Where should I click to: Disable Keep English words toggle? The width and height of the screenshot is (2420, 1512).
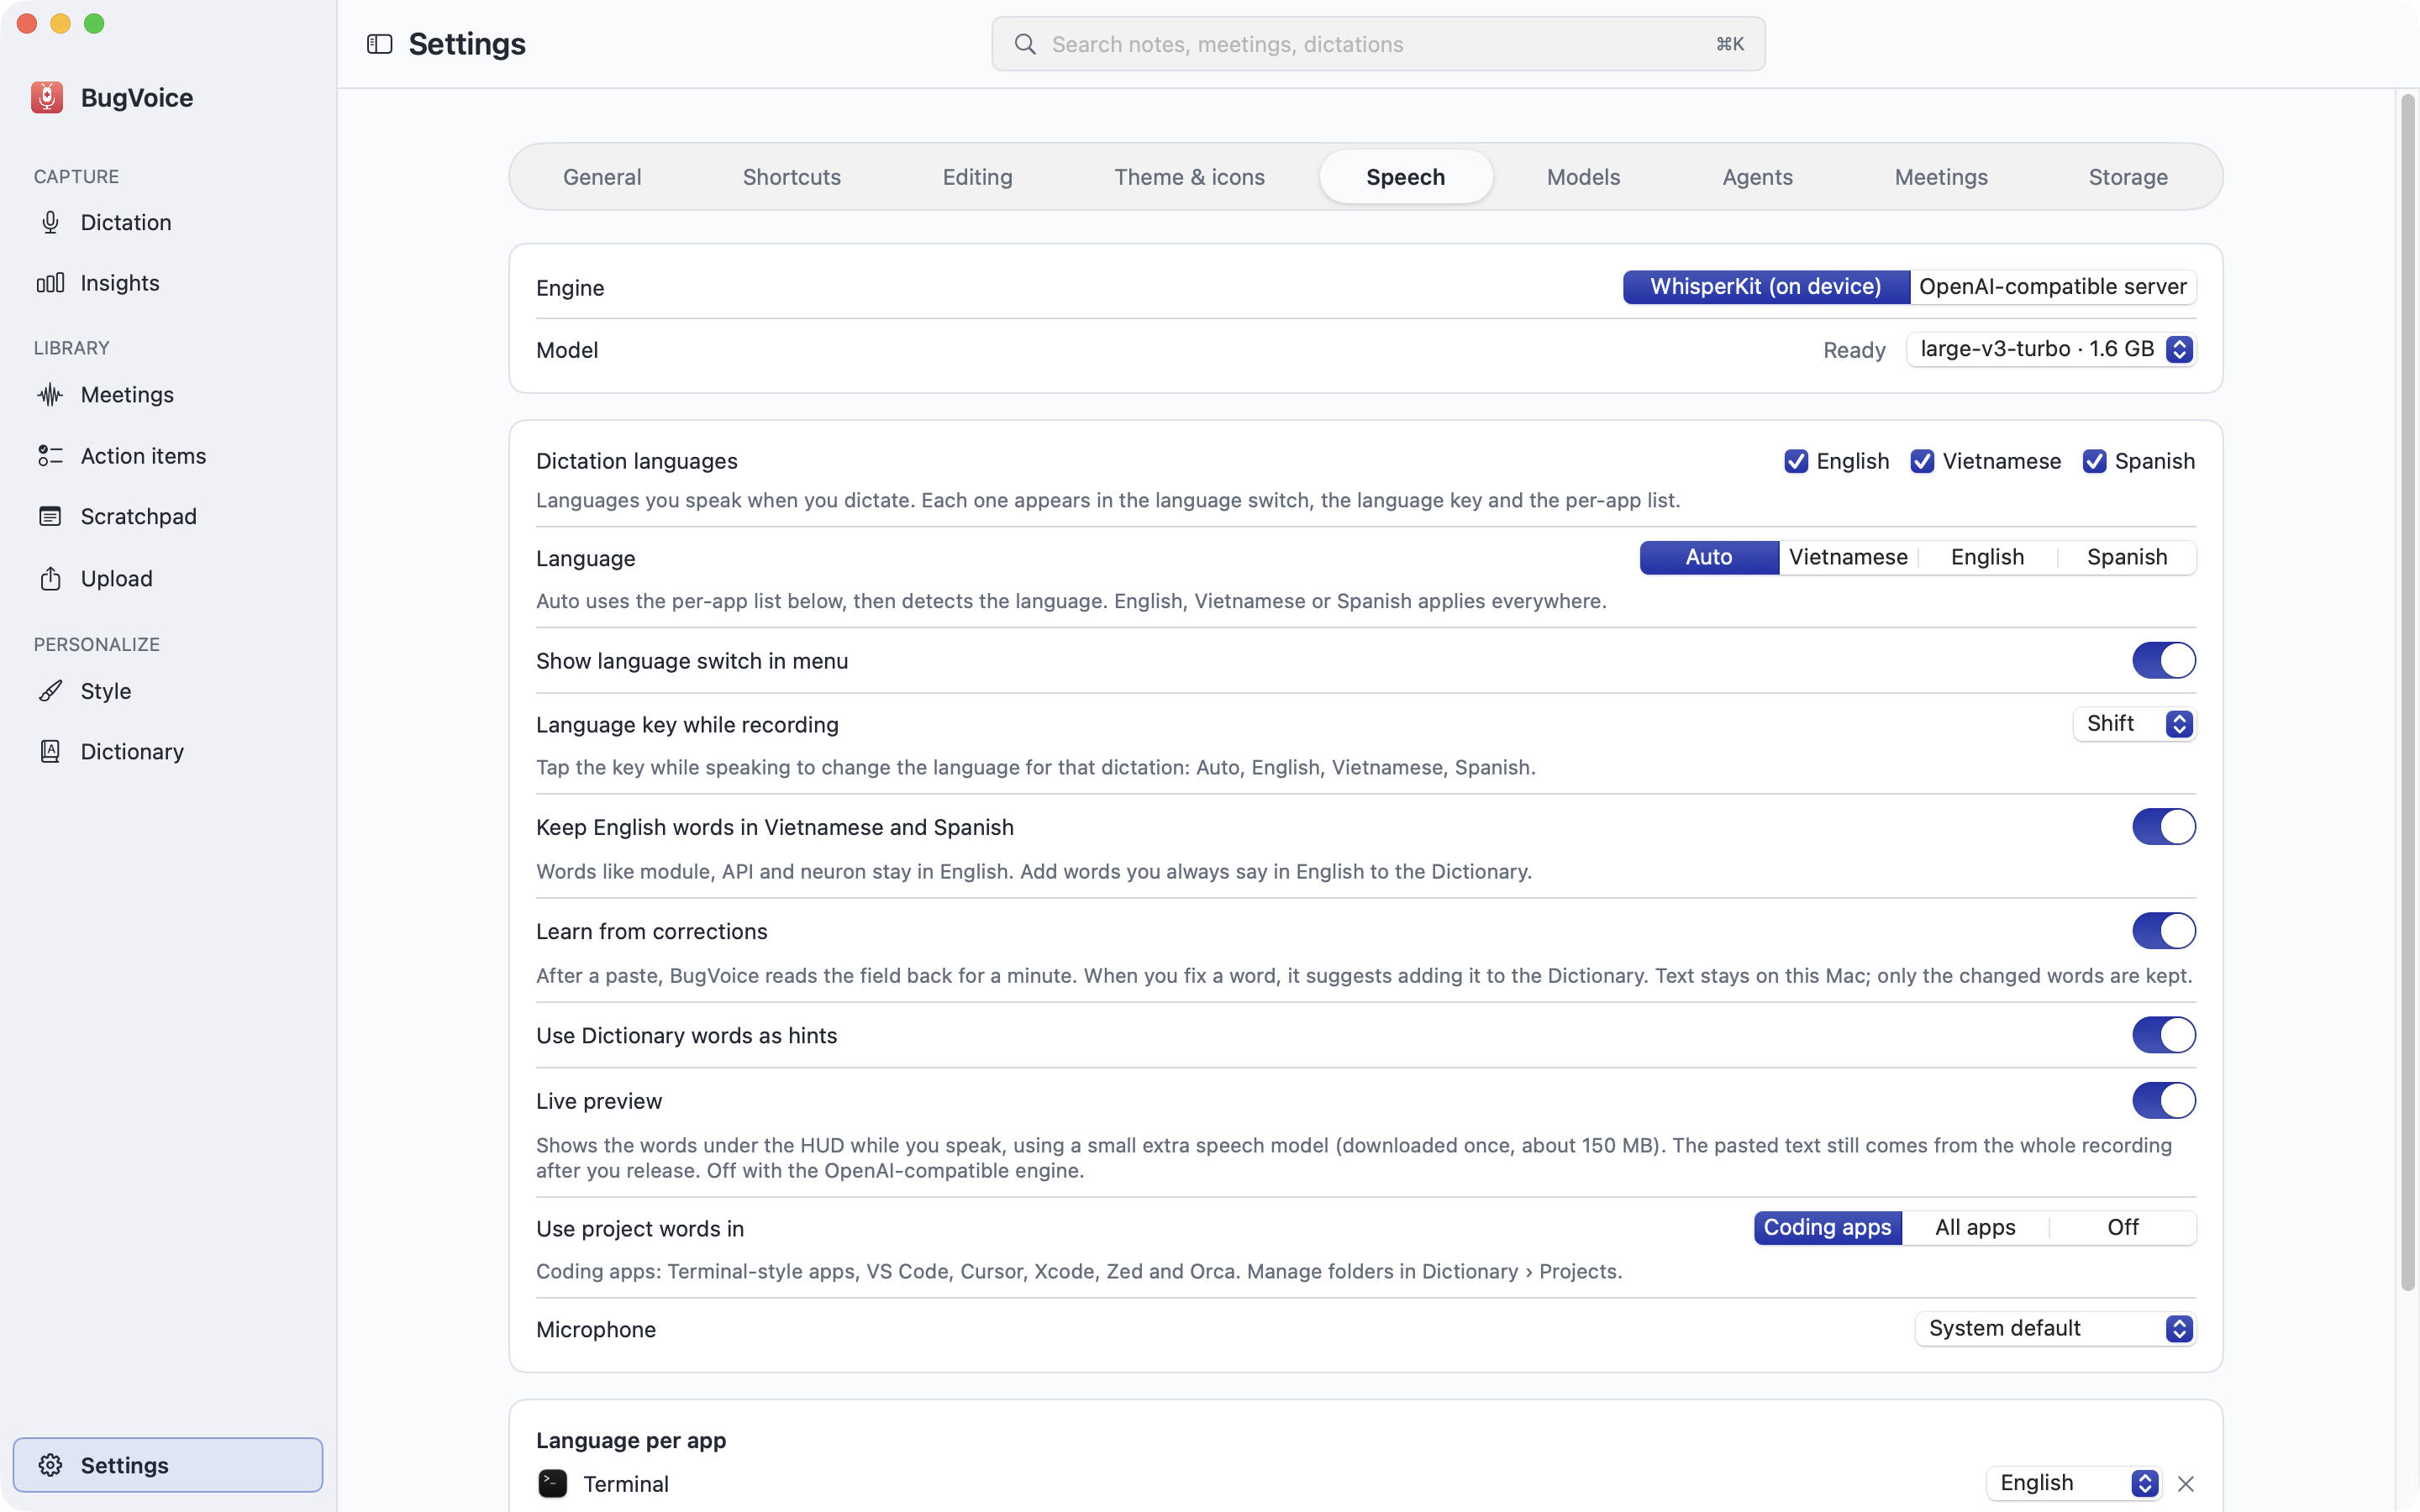click(x=2163, y=827)
